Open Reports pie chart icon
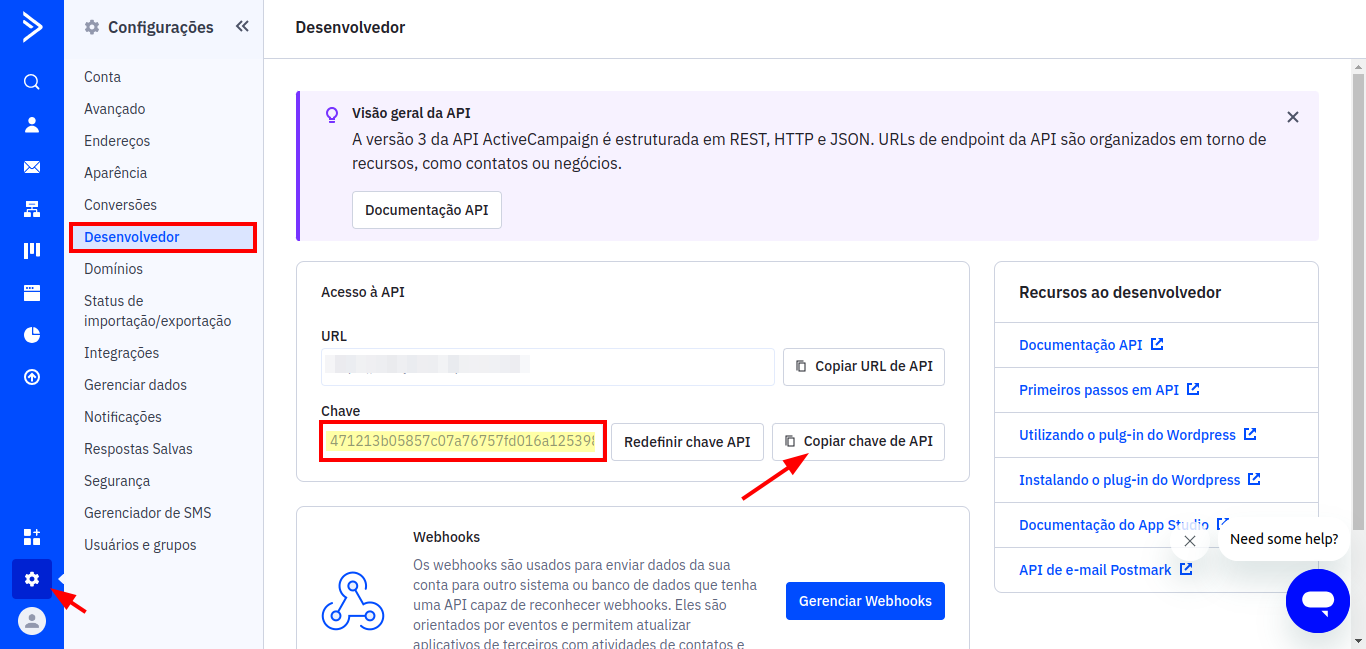 pos(32,335)
